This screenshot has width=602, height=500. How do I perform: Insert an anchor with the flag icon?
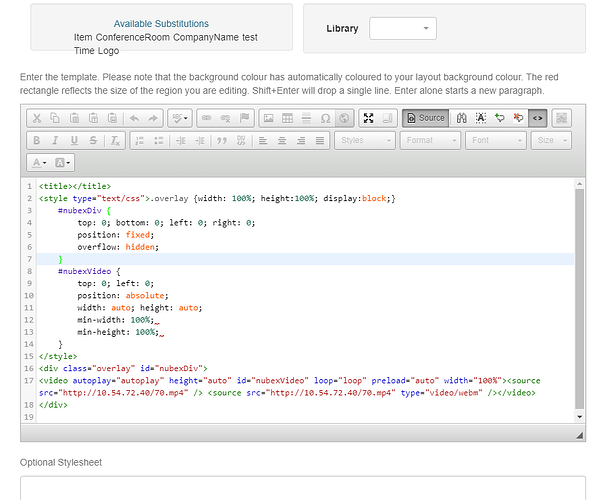pyautogui.click(x=244, y=118)
